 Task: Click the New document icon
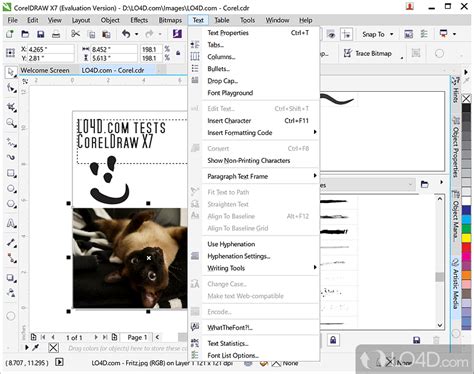pos(10,34)
